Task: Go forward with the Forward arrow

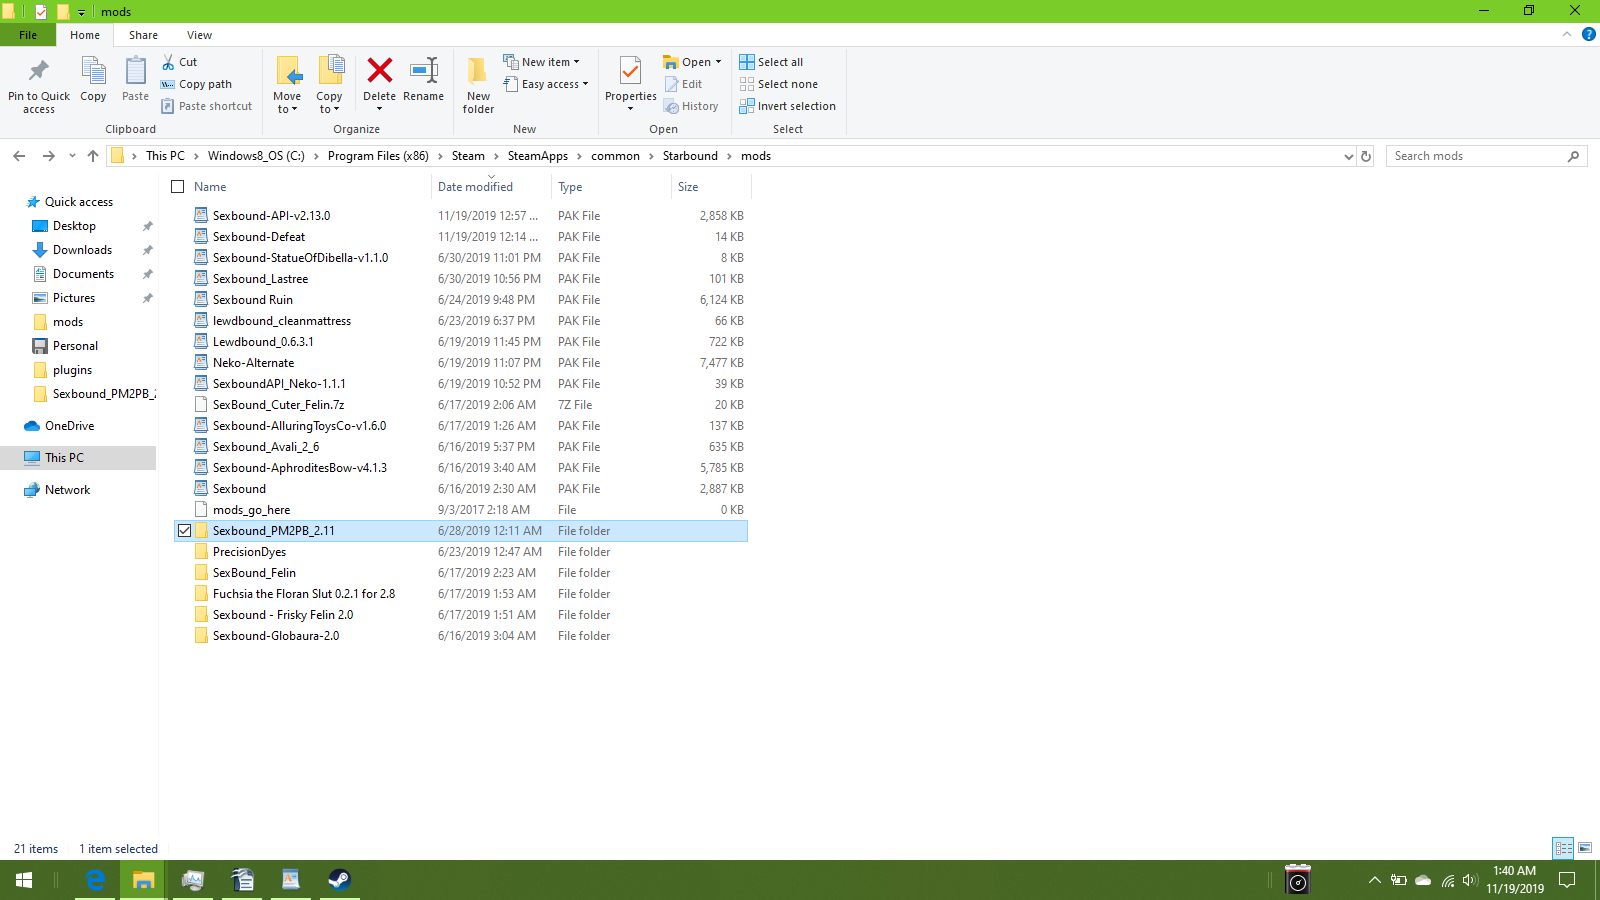Action: pyautogui.click(x=48, y=156)
